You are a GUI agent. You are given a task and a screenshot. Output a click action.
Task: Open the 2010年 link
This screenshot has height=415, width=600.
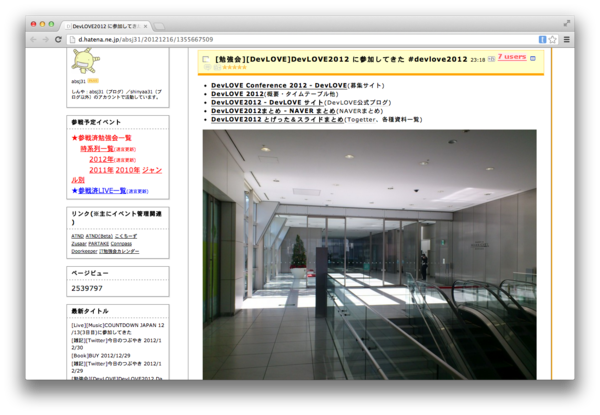(x=128, y=170)
